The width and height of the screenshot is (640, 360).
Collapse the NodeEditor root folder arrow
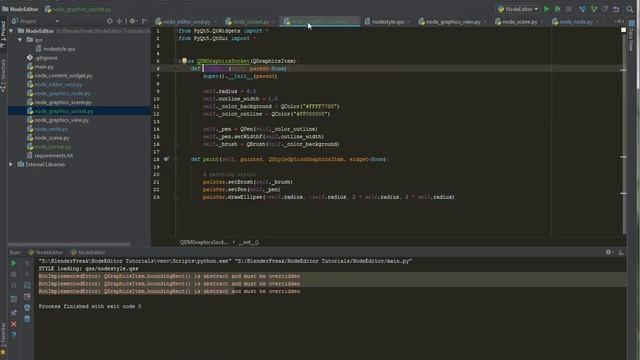[x=11, y=31]
